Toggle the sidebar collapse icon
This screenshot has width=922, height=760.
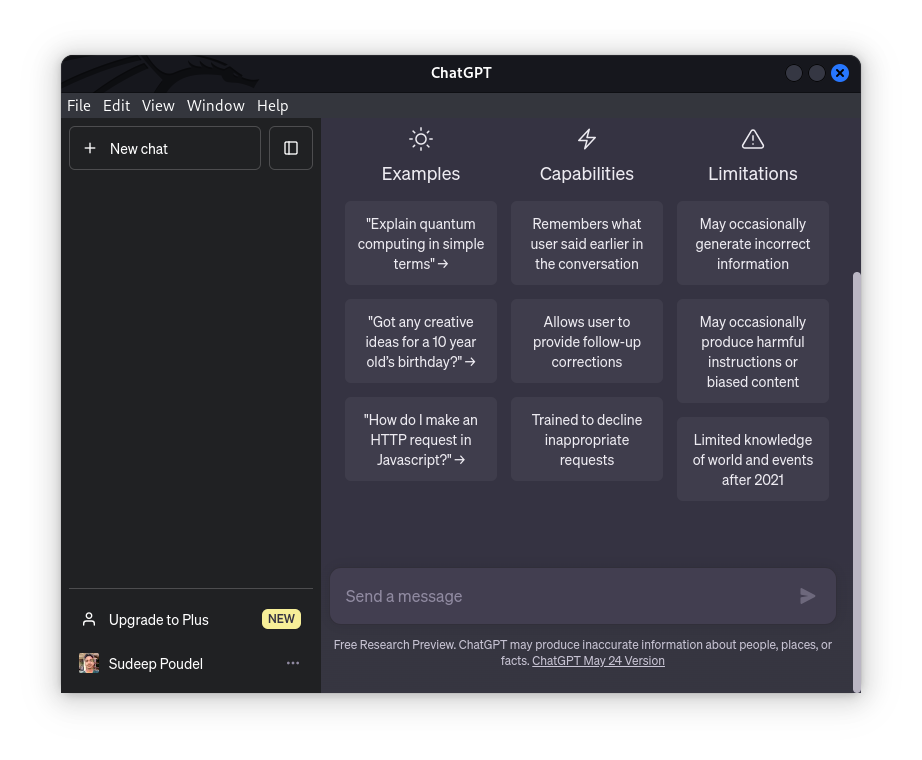tap(290, 147)
